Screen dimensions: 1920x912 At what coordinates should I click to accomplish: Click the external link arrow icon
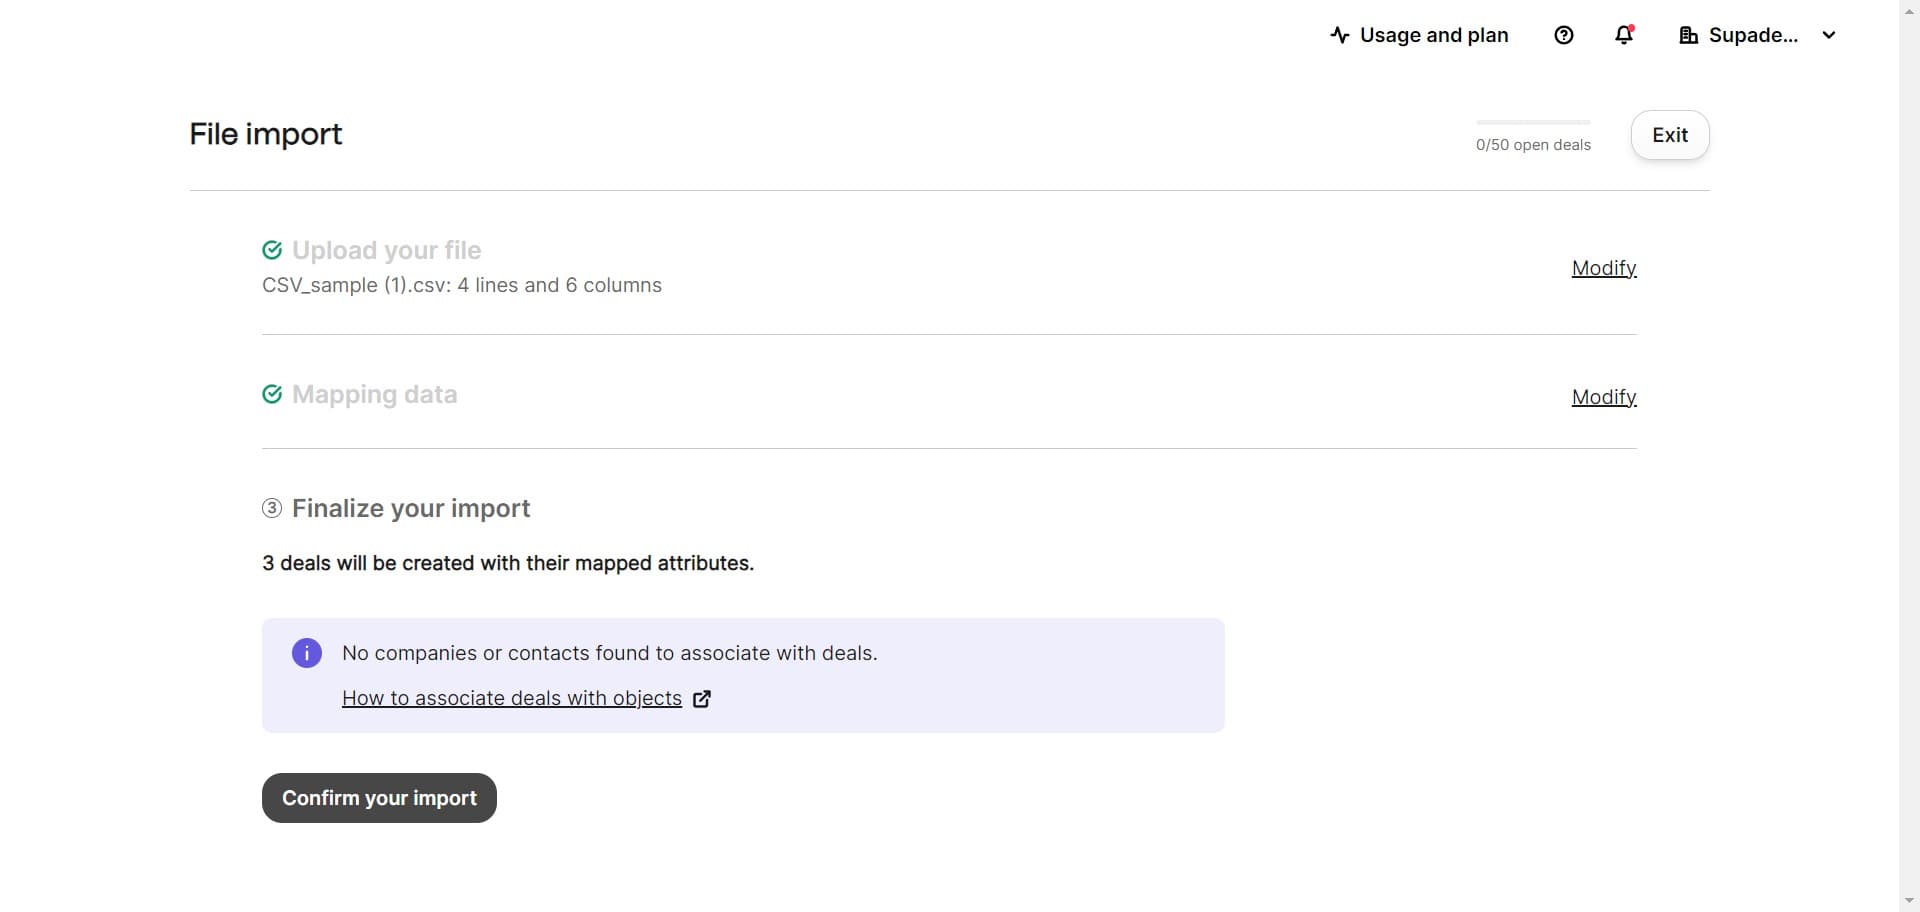click(702, 699)
